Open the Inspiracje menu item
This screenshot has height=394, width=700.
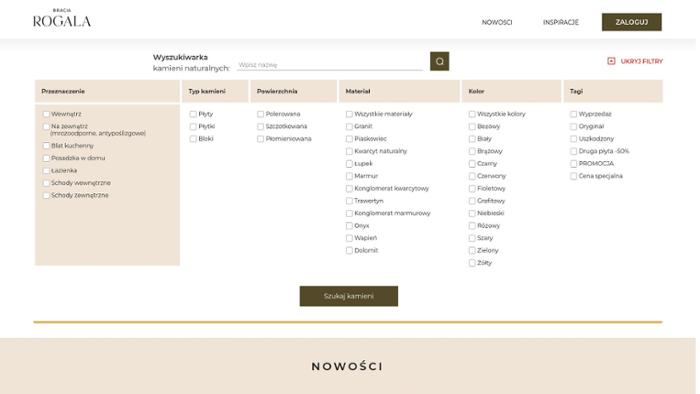(561, 22)
